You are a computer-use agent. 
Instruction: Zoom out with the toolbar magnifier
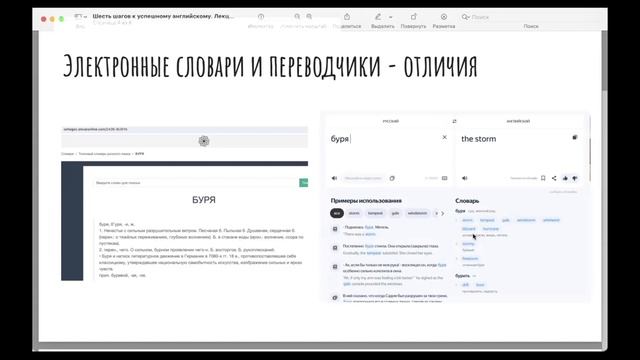pyautogui.click(x=297, y=17)
